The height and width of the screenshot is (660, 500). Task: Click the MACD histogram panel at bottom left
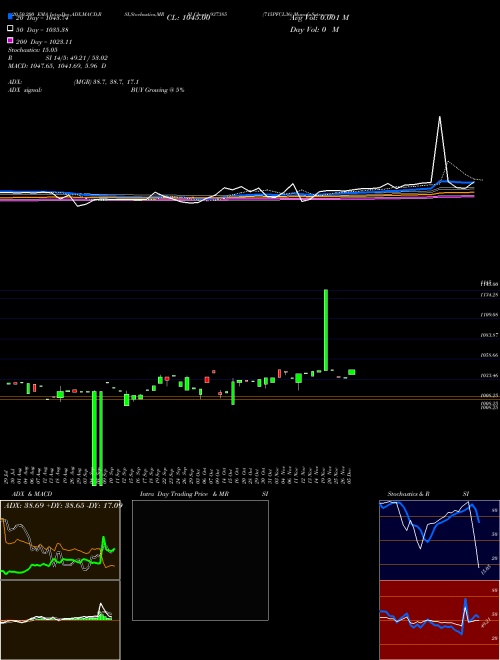pos(60,620)
